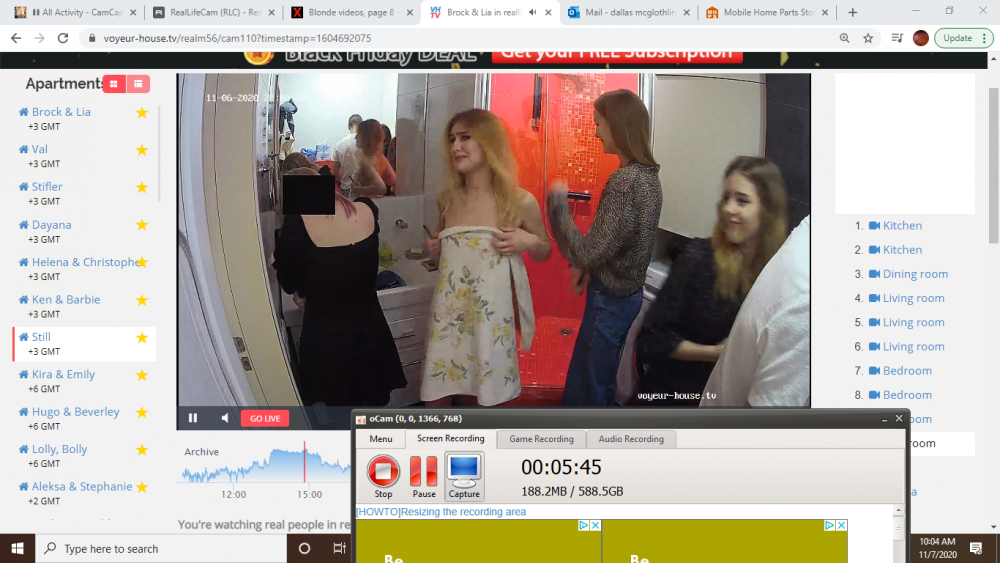Mute the video player volume
The height and width of the screenshot is (563, 1000).
point(225,418)
